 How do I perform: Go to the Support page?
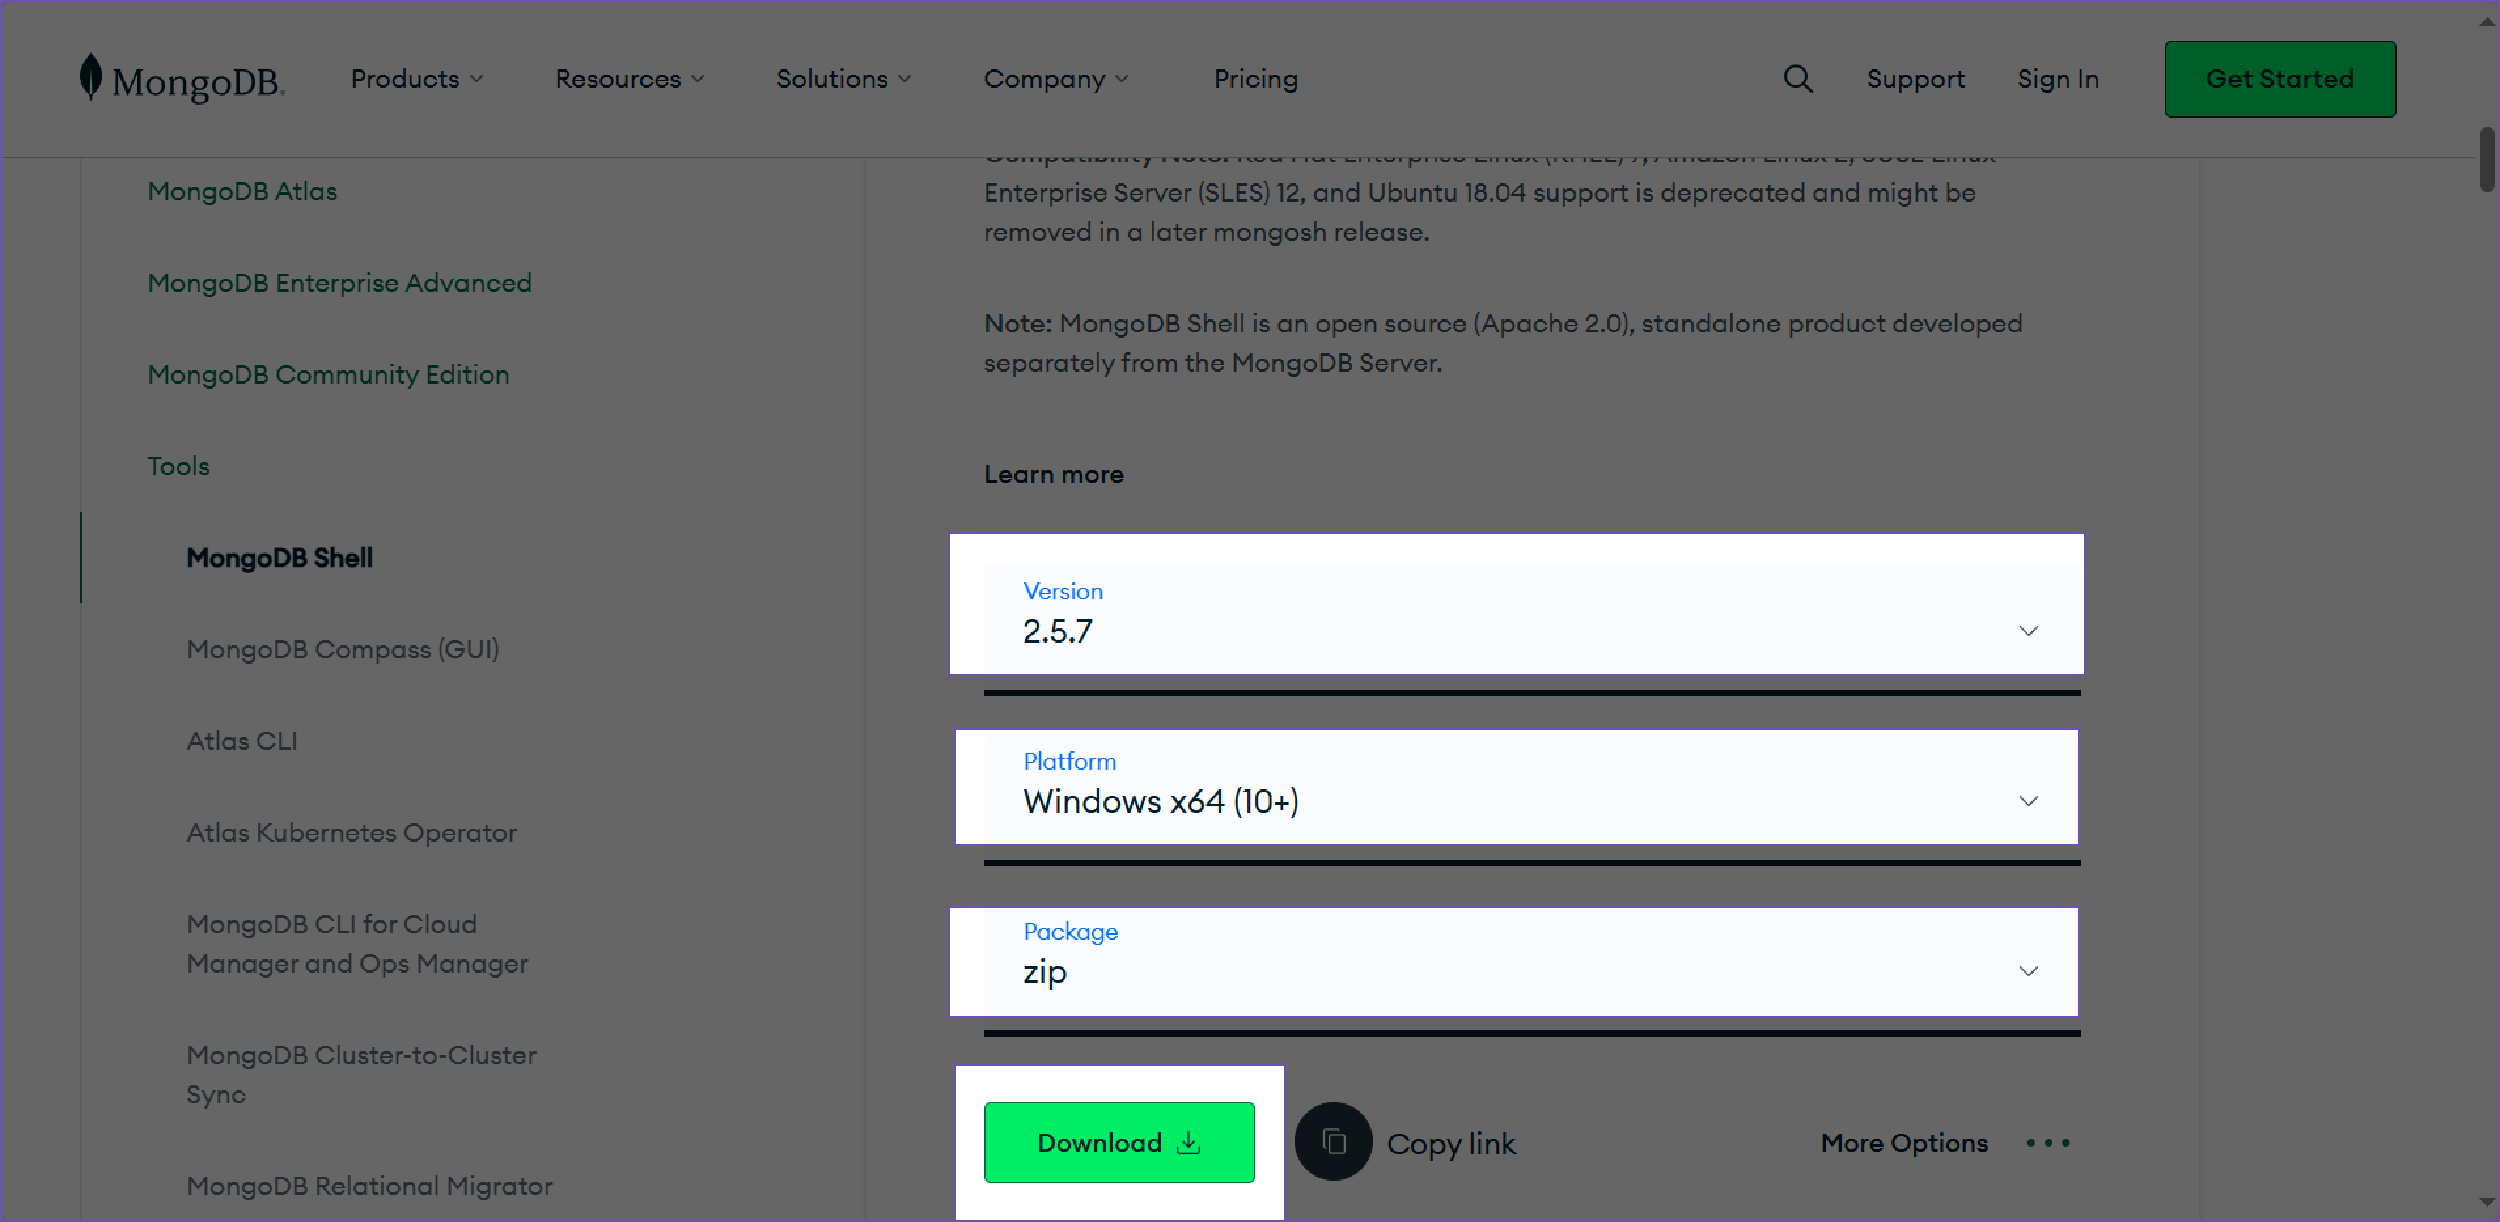(1915, 79)
